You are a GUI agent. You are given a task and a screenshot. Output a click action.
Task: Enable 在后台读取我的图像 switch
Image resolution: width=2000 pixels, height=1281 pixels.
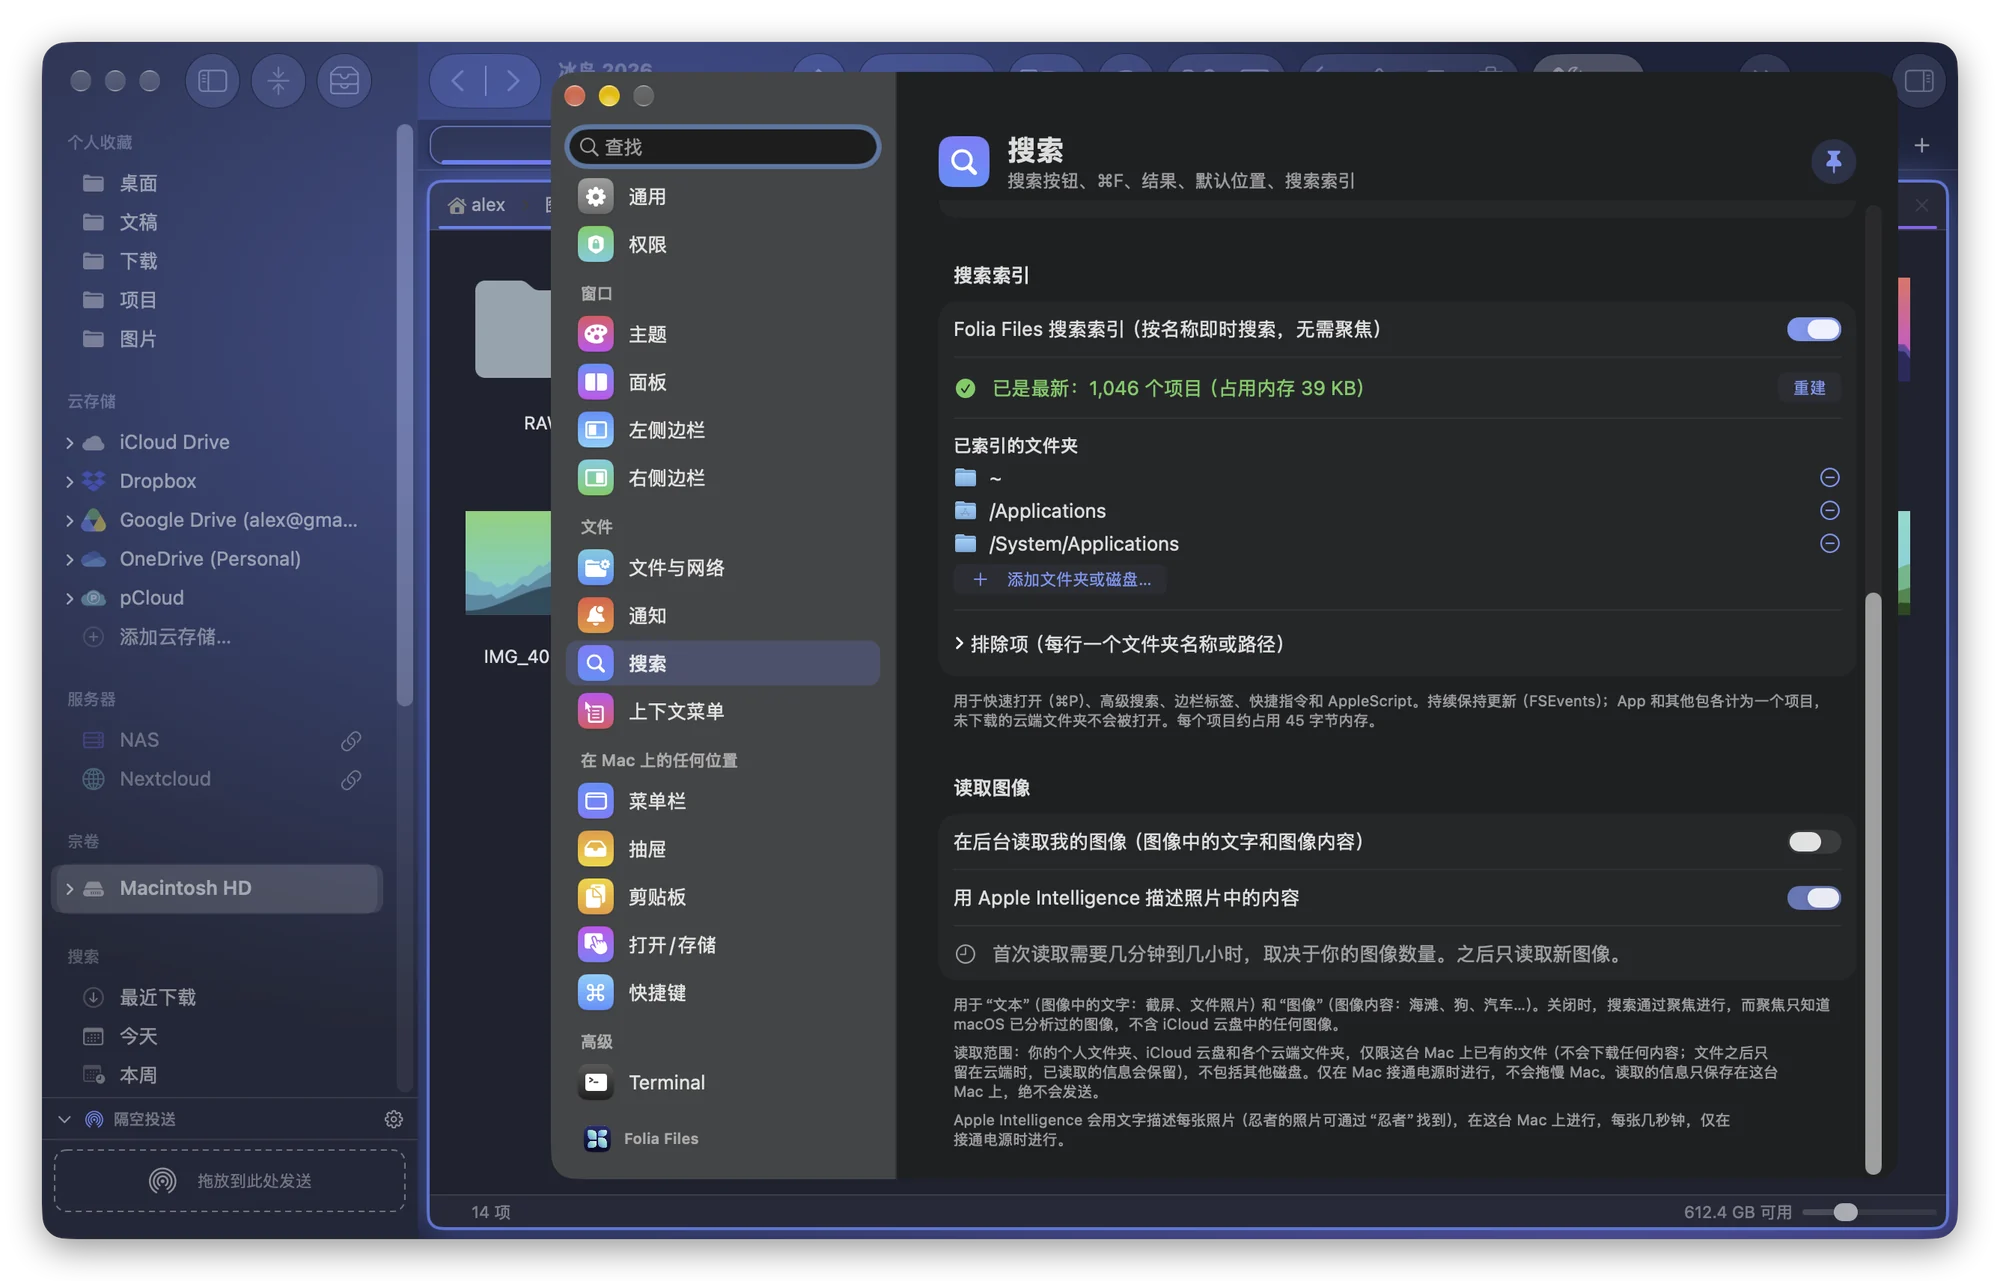point(1813,842)
